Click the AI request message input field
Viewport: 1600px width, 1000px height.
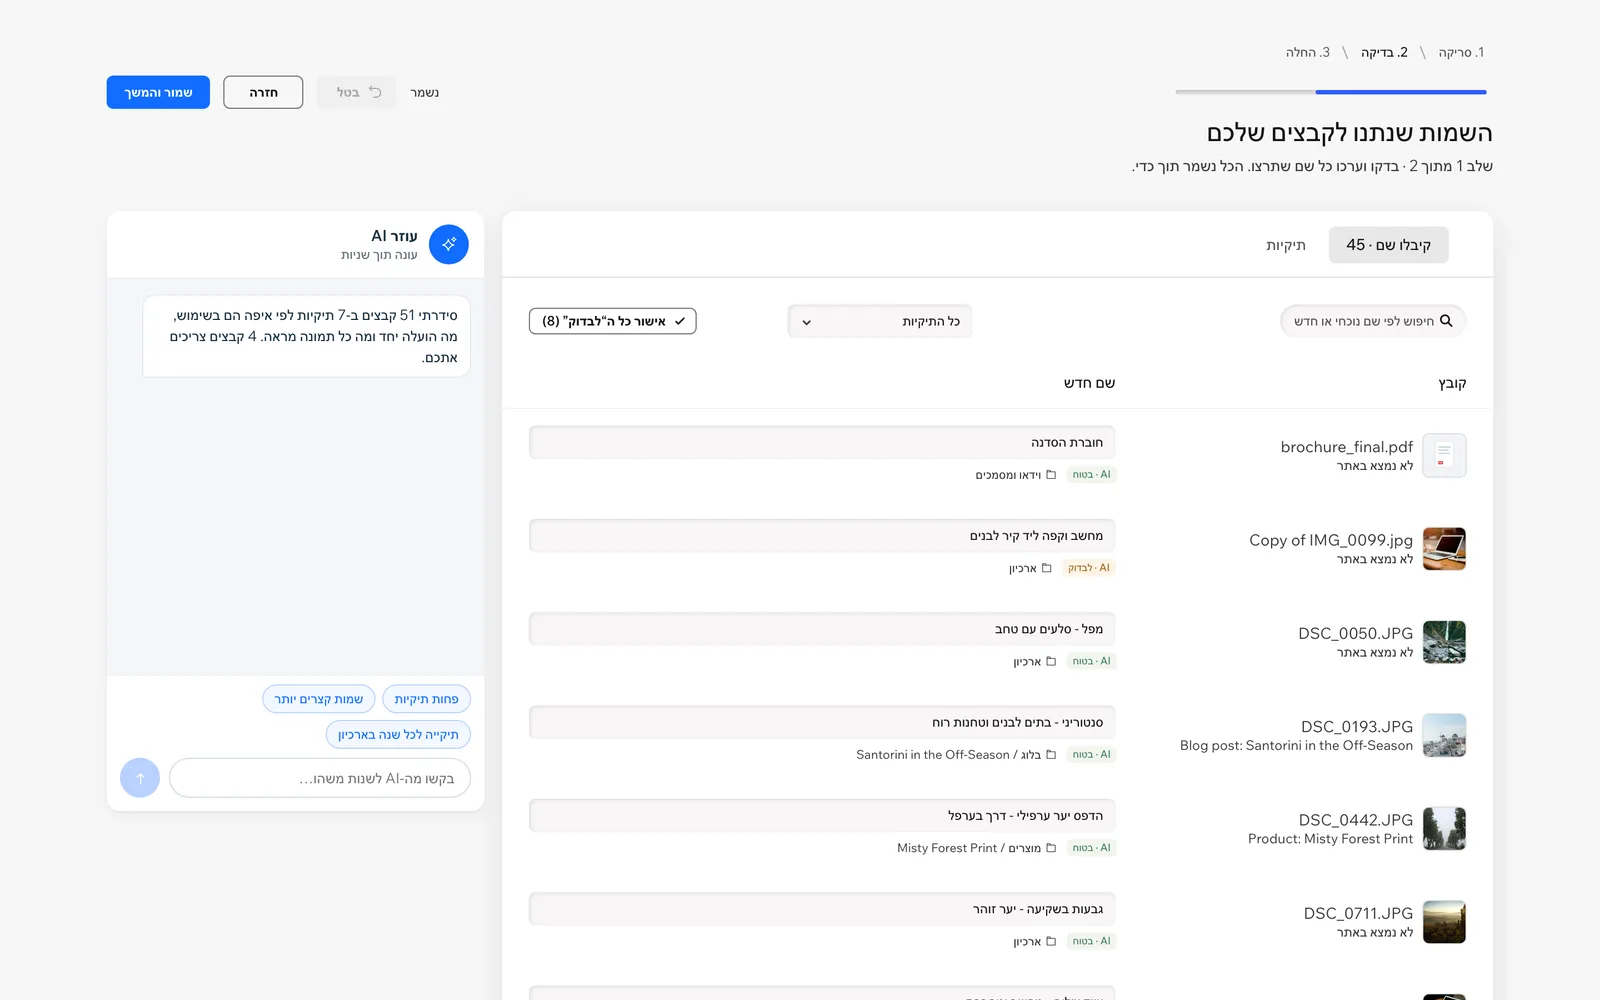[320, 778]
